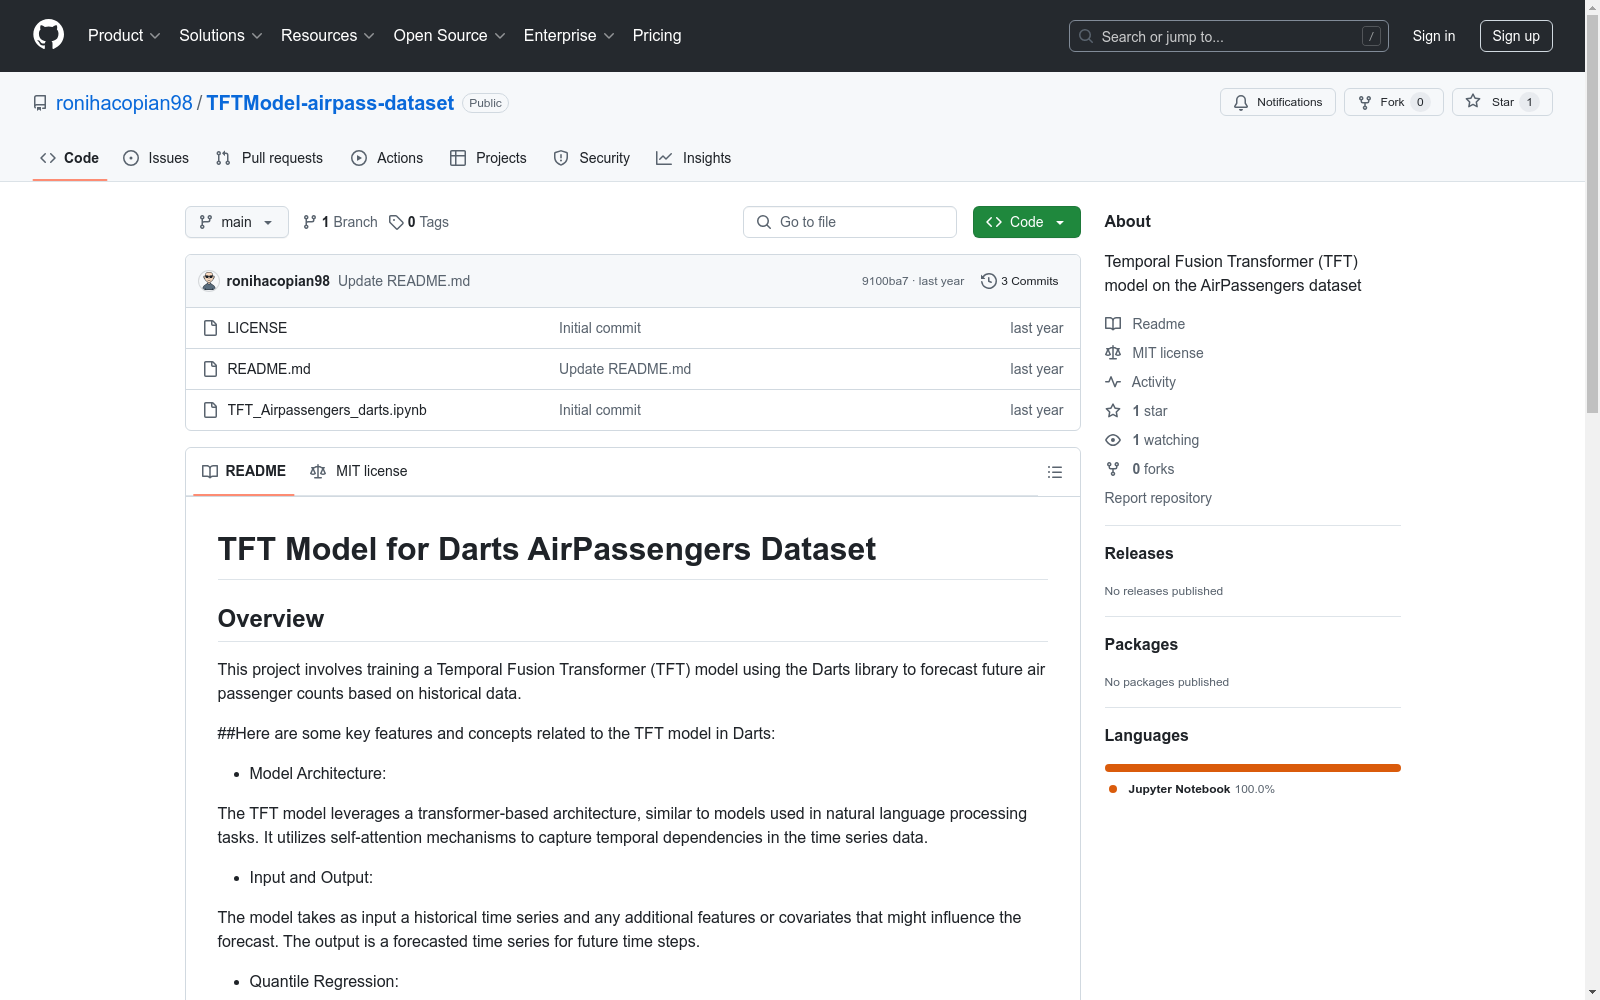The width and height of the screenshot is (1600, 1000).
Task: Click the branch icon beside 1 Branch
Action: (310, 222)
